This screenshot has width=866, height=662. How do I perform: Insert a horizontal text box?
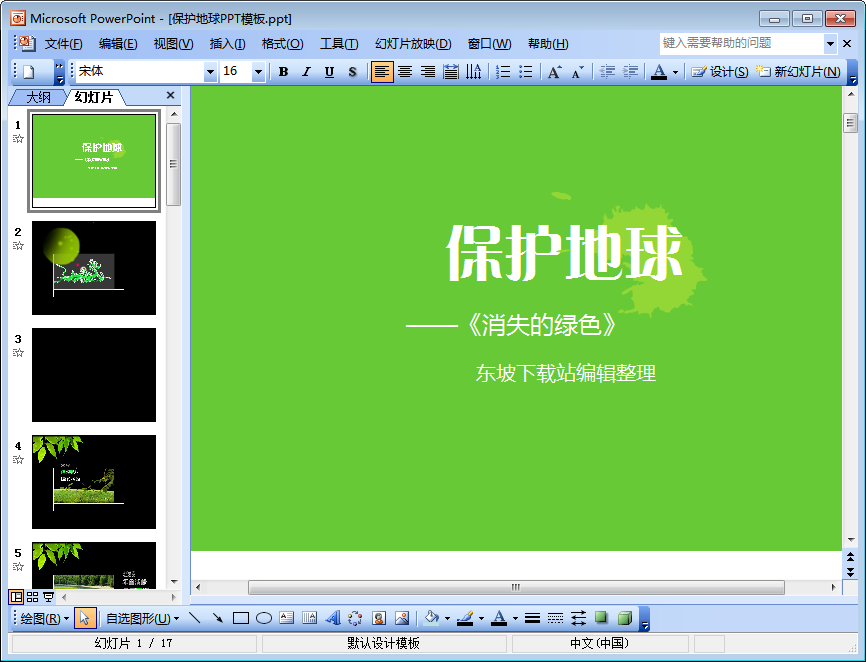pos(287,618)
